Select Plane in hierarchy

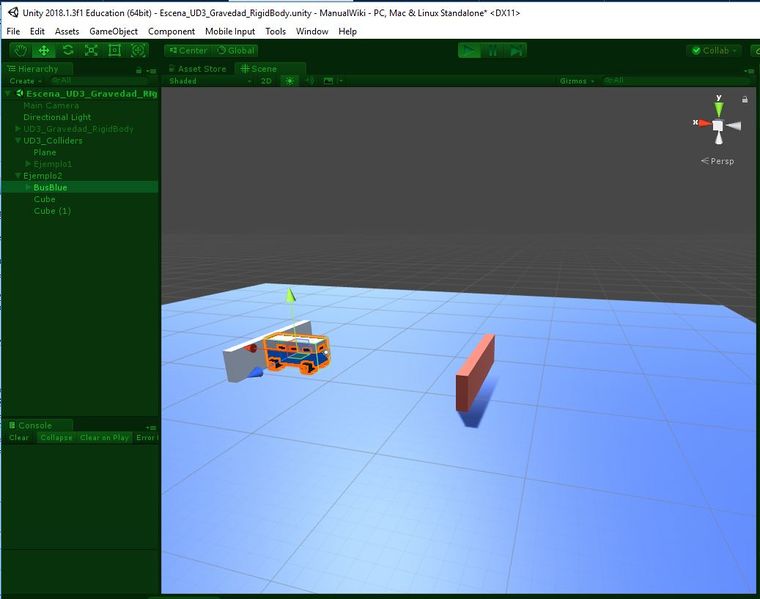click(x=45, y=152)
